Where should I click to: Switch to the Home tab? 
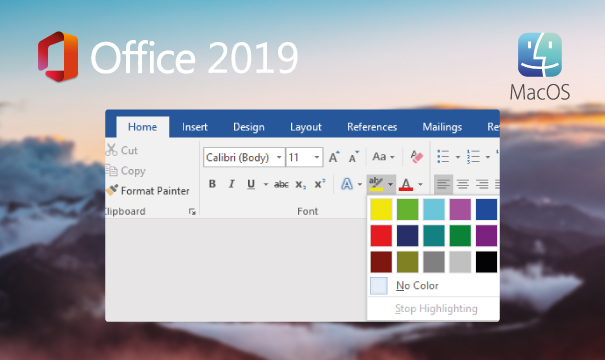[142, 127]
